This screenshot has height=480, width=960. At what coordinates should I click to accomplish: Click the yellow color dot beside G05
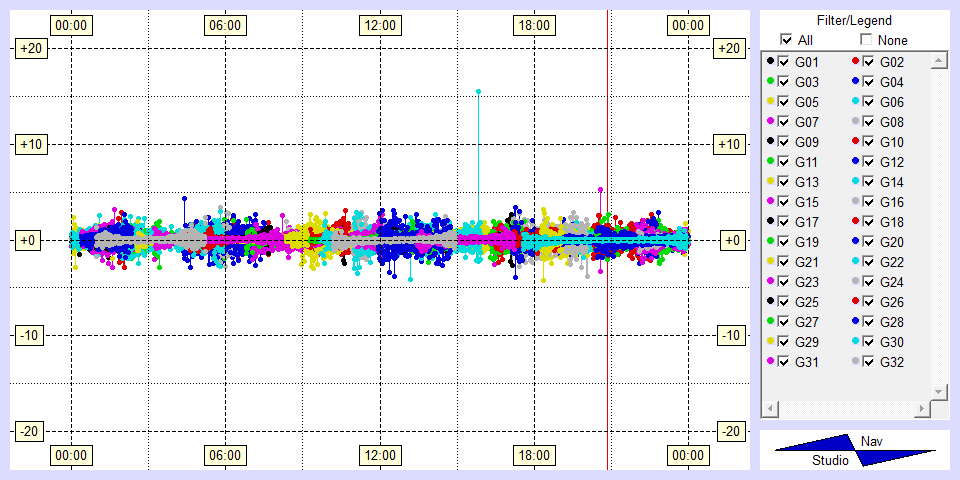770,102
